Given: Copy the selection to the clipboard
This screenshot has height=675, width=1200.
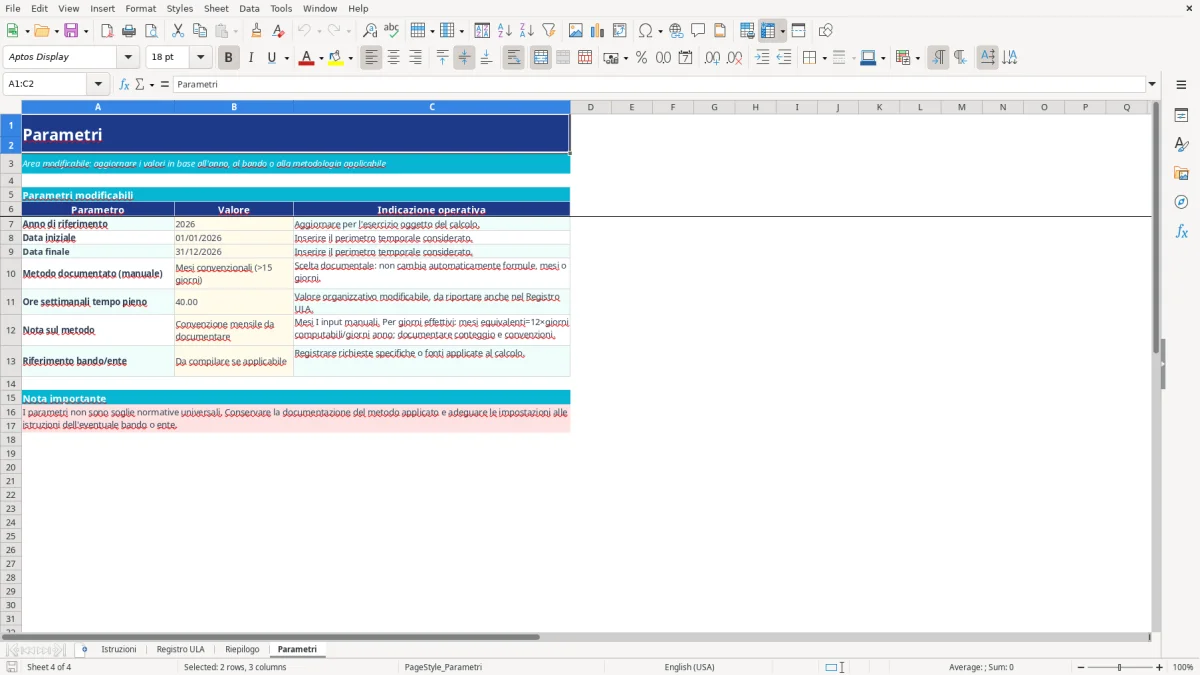Looking at the screenshot, I should [x=200, y=31].
